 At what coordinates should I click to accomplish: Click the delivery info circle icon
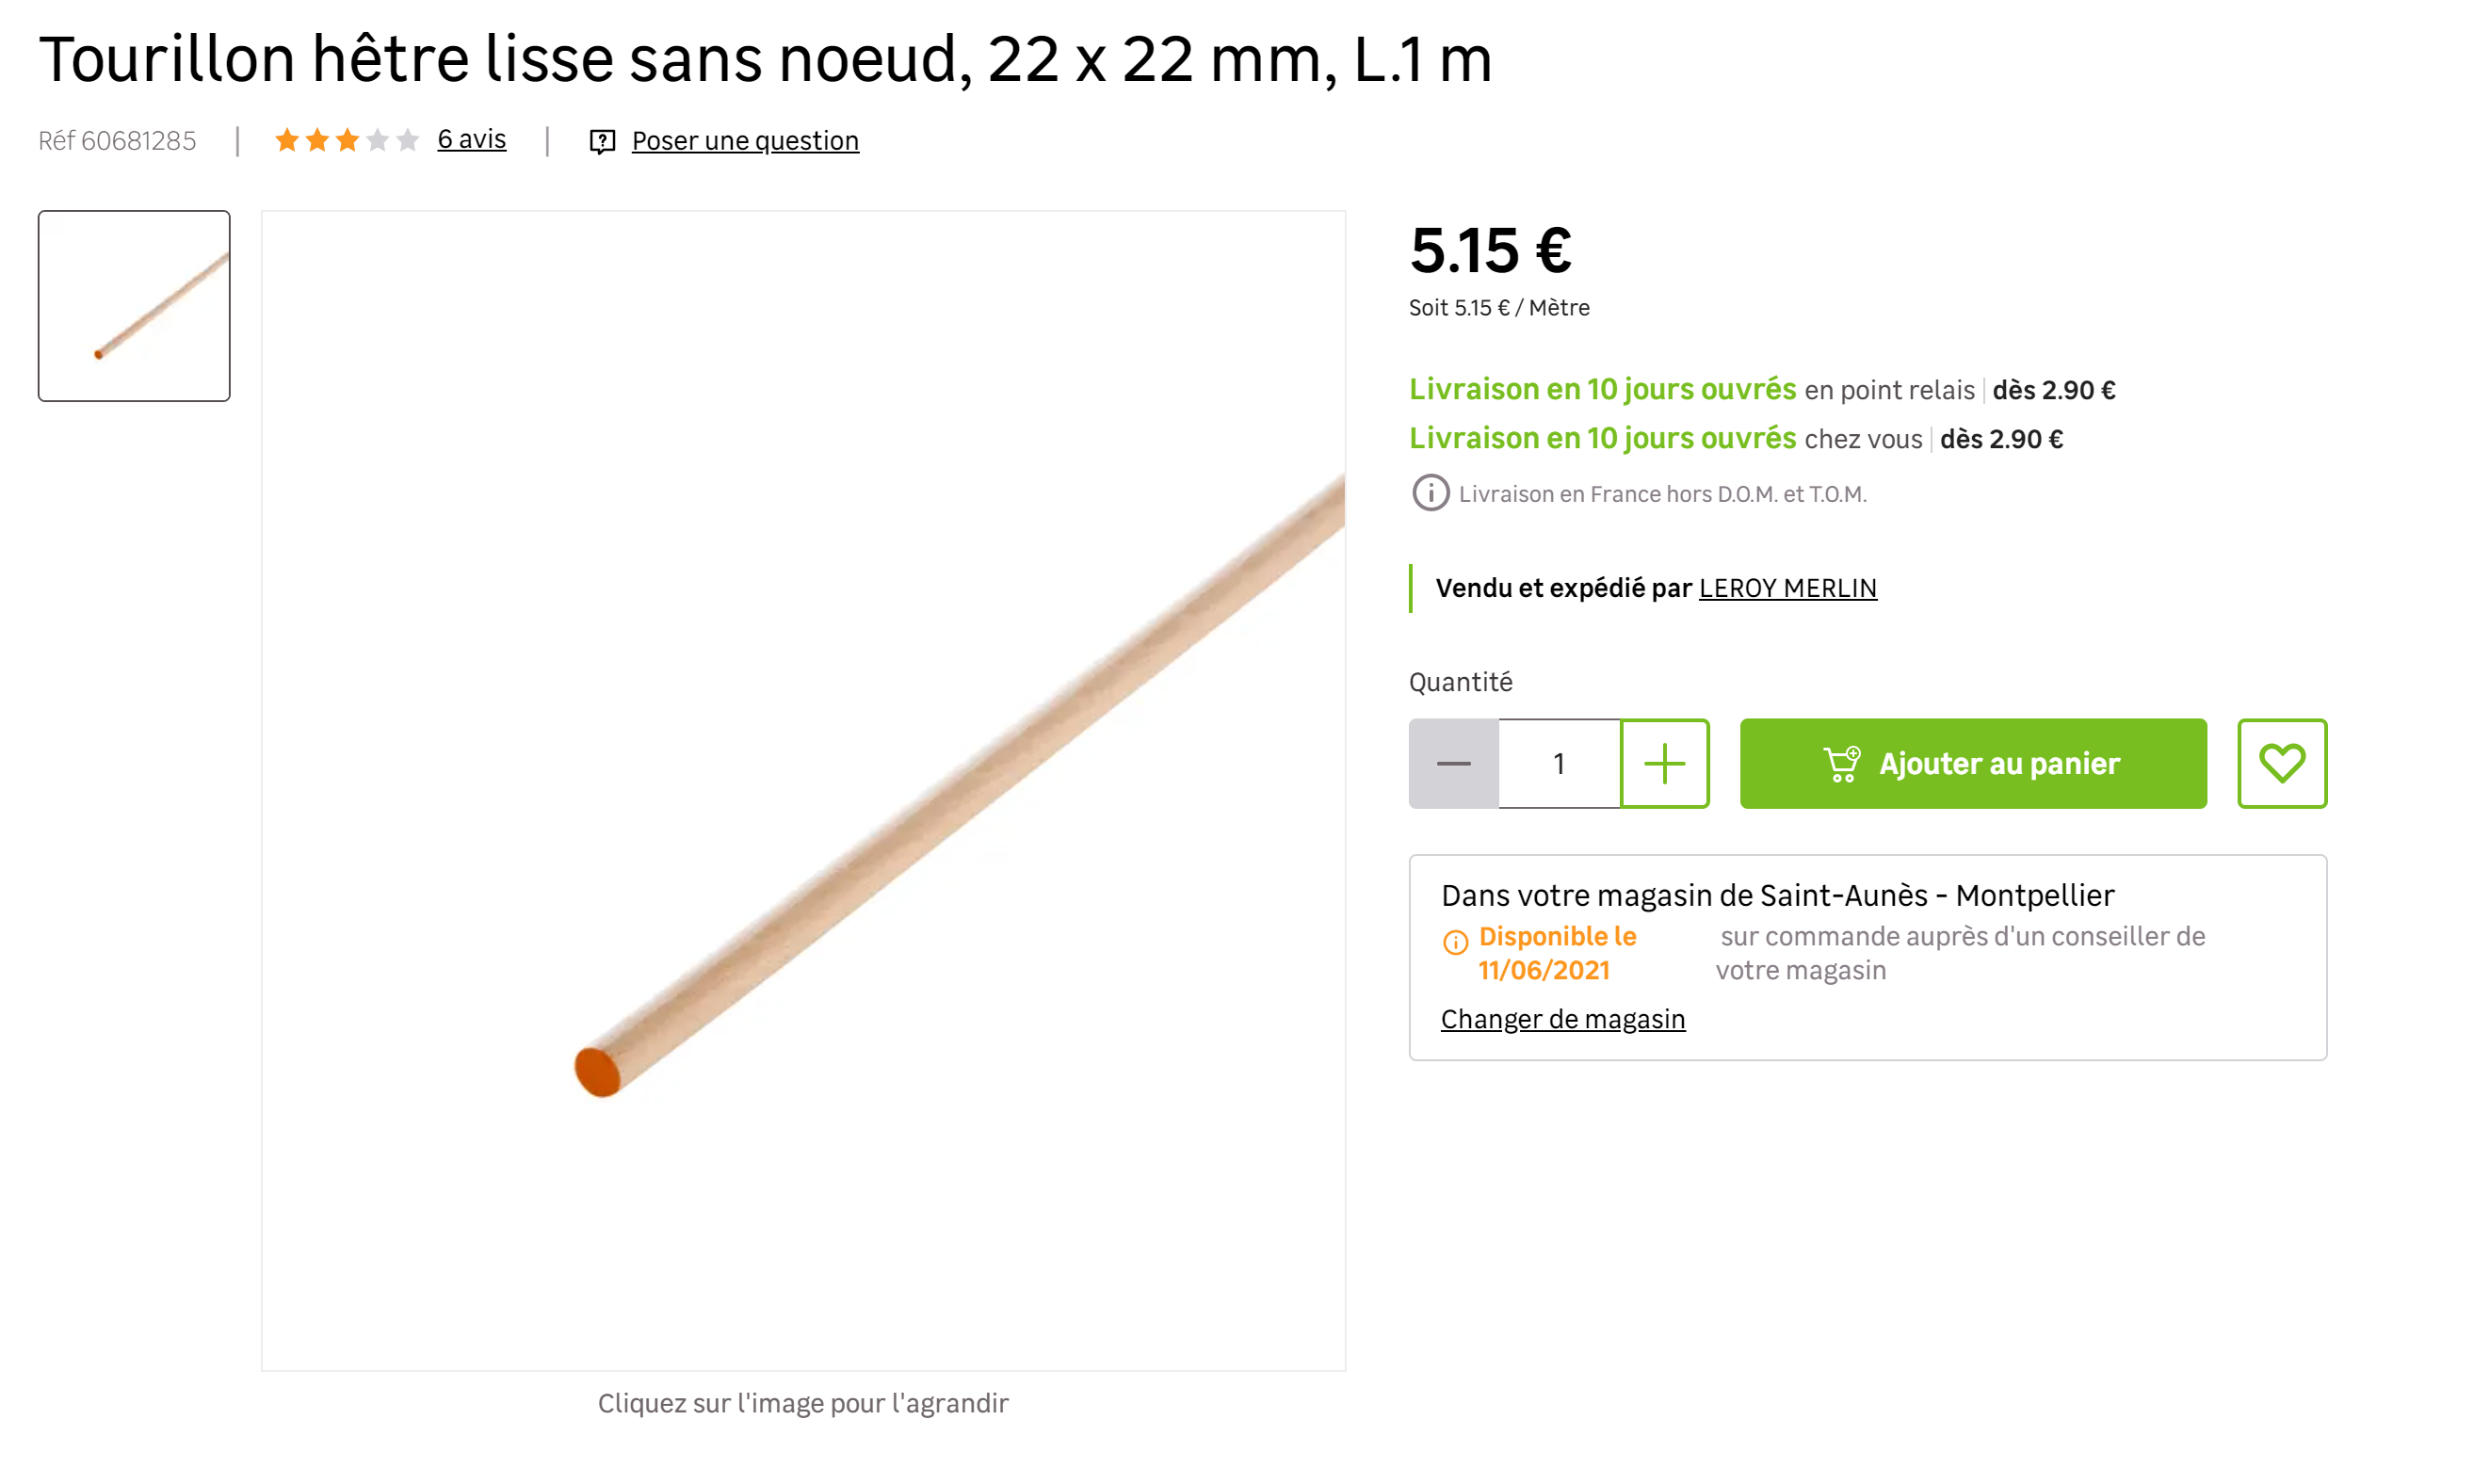click(1430, 493)
